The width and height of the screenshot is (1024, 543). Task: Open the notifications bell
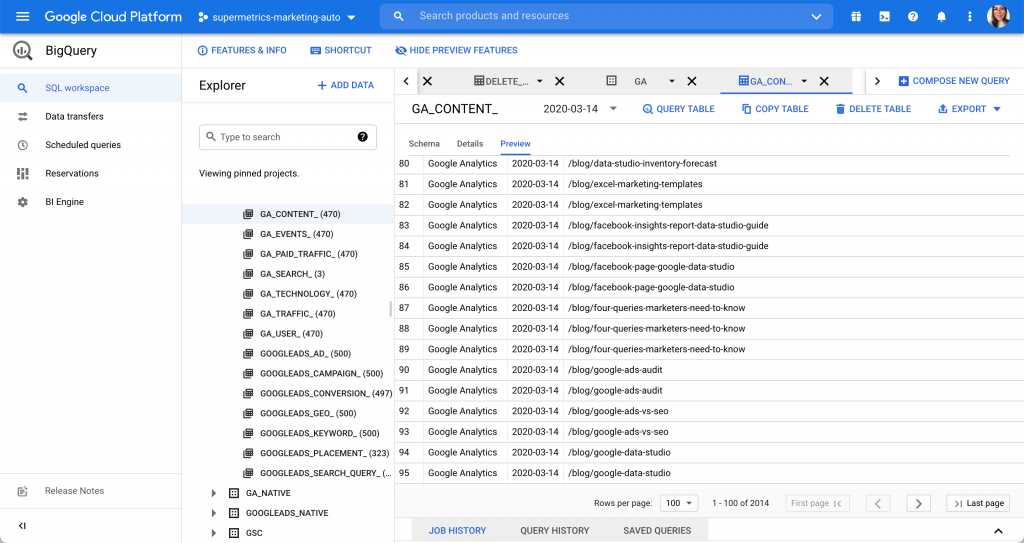[941, 17]
